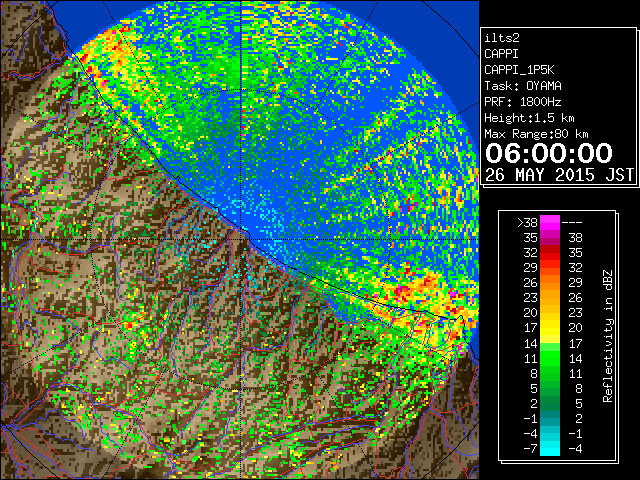Click the magenta >38 dBZ legend swatch
The width and height of the screenshot is (640, 480).
[x=550, y=222]
